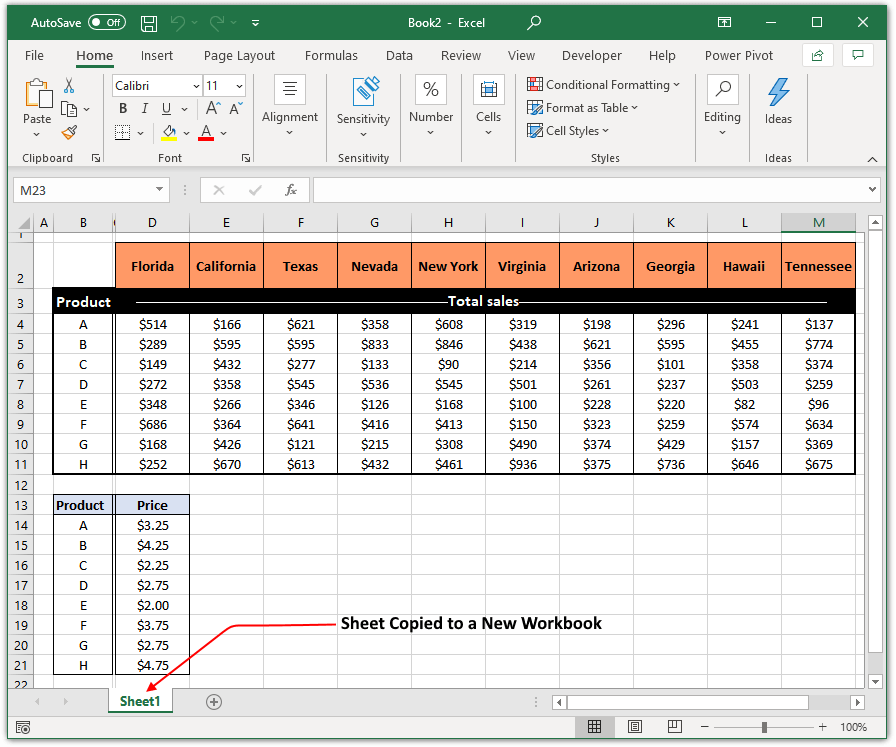896x747 pixels.
Task: Click the Paste button
Action: pos(37,100)
